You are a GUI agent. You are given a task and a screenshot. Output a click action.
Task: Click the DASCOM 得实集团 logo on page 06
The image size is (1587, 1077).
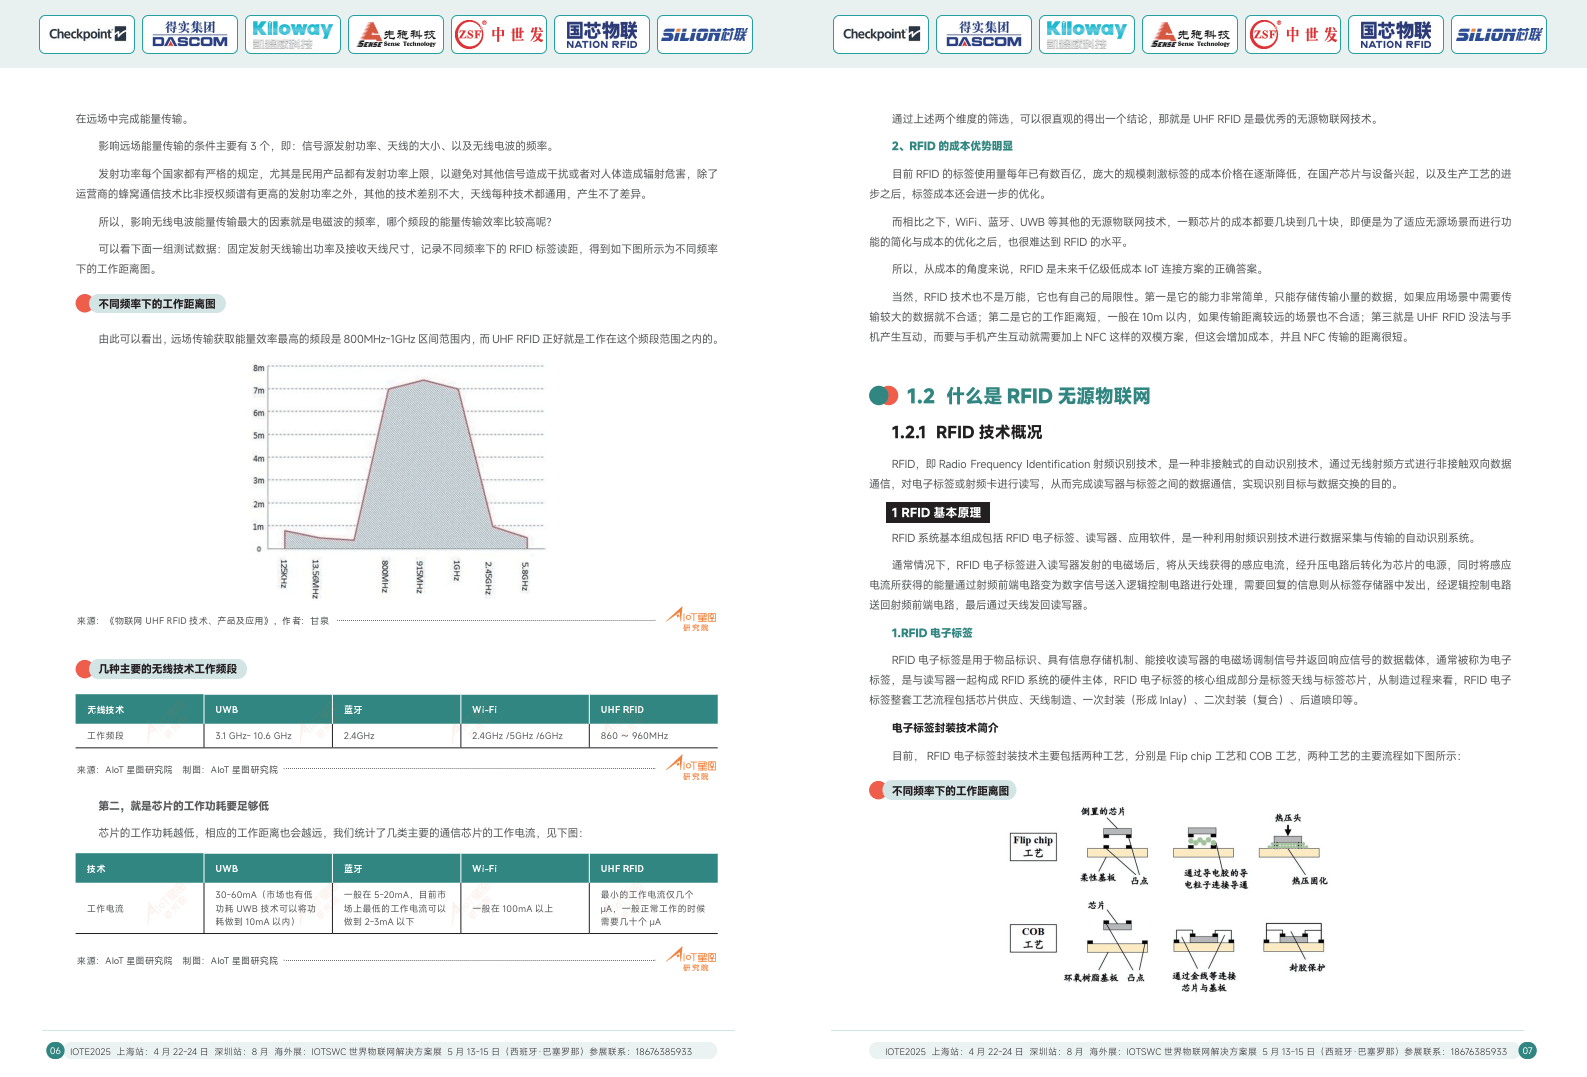point(190,34)
